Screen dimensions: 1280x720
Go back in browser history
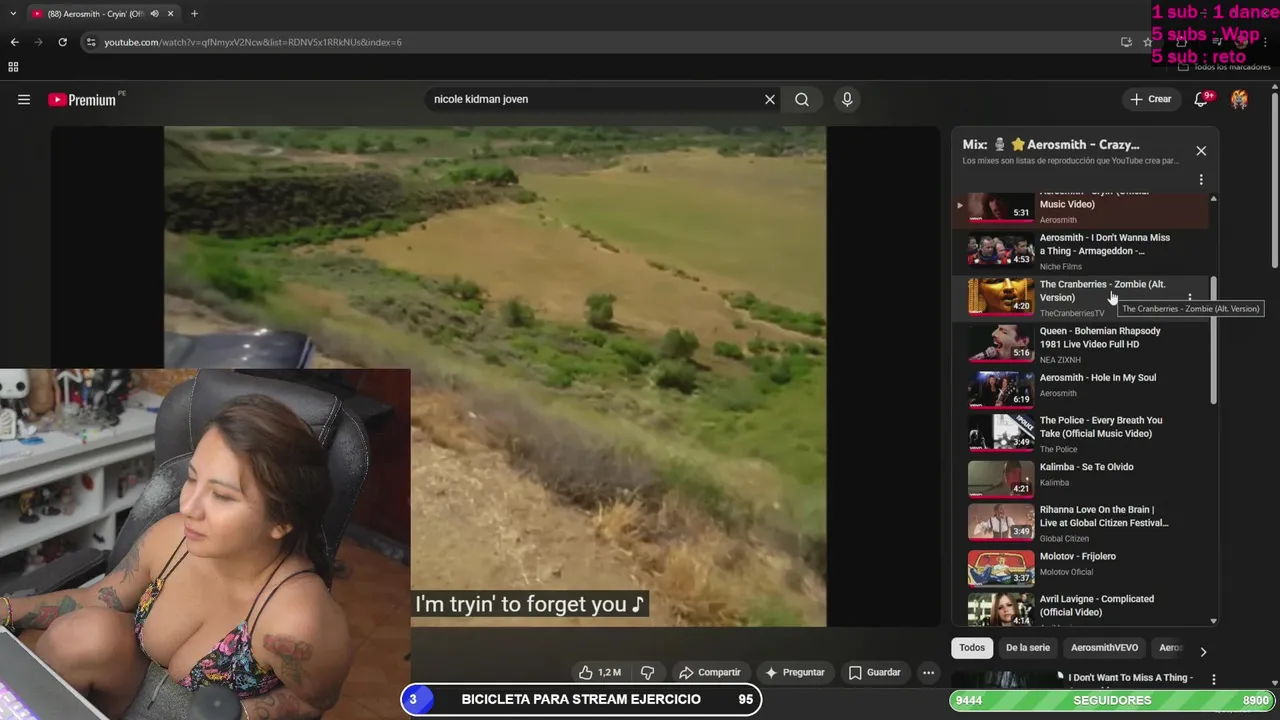pyautogui.click(x=14, y=42)
